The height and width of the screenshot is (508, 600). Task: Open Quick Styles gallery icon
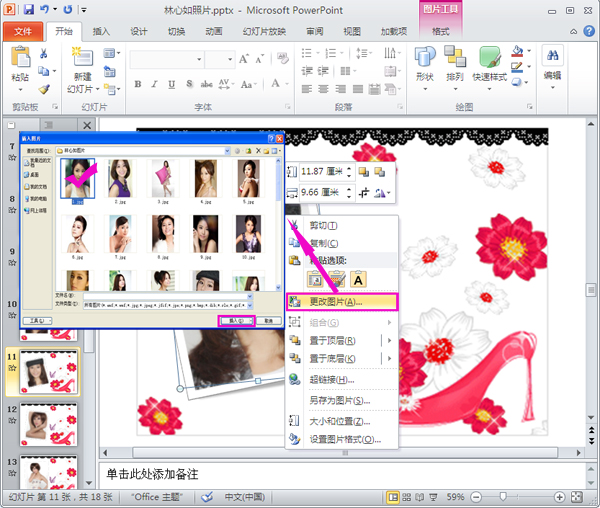pyautogui.click(x=489, y=57)
